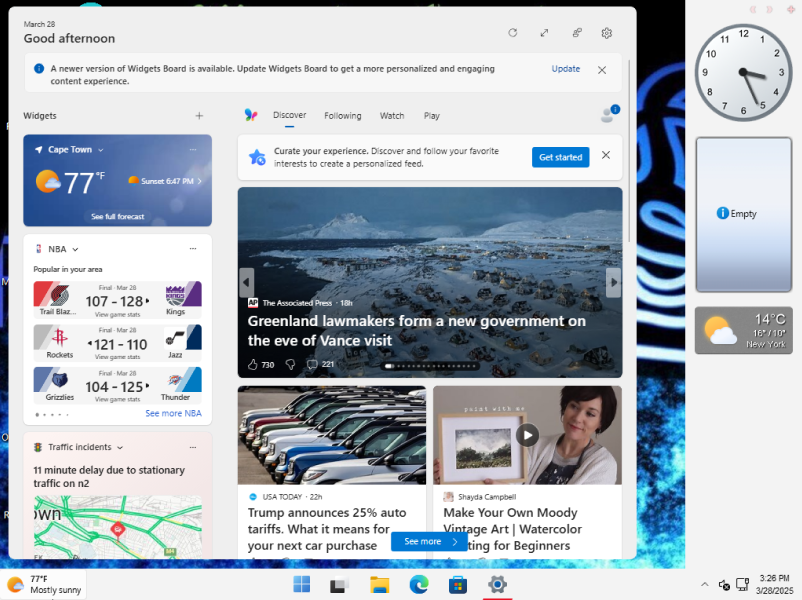Open the Watch tab
This screenshot has height=600, width=802.
click(x=392, y=116)
